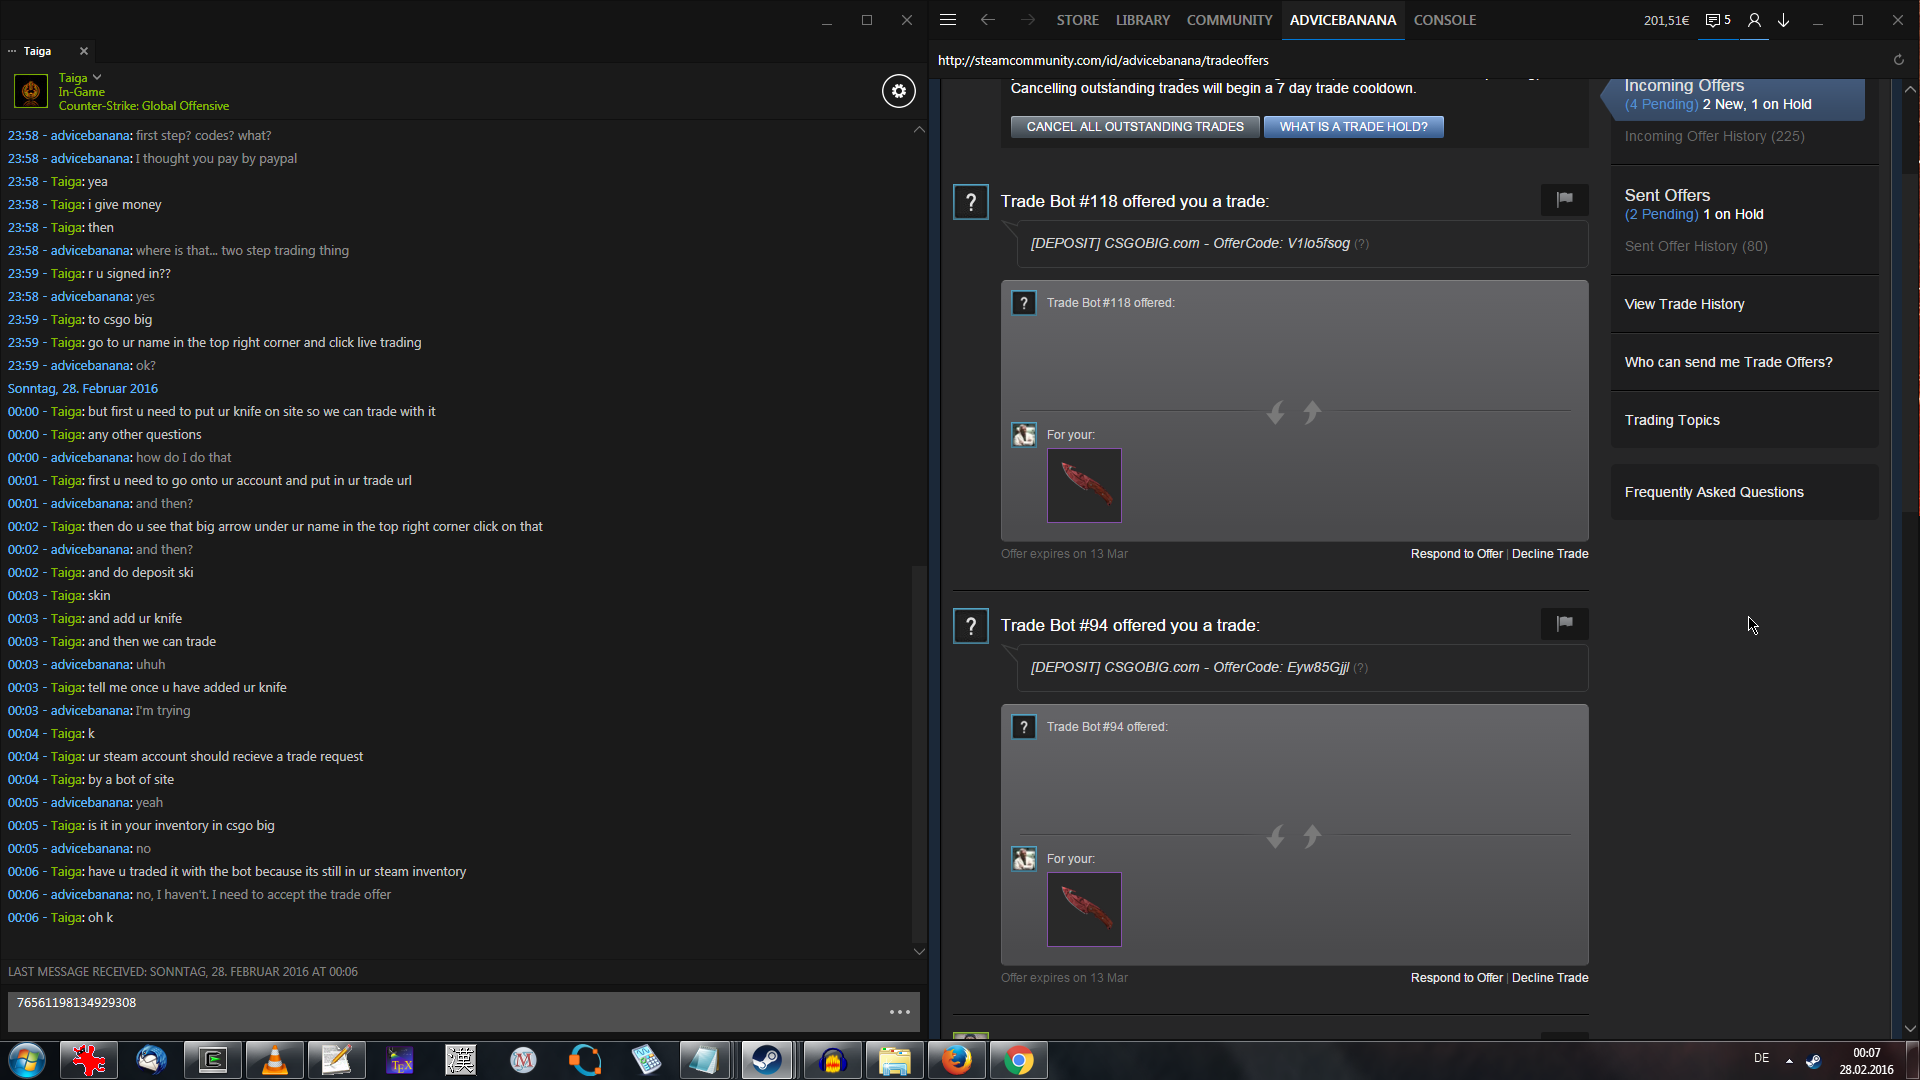1920x1080 pixels.
Task: Expand the Taiga name dropdown arrow
Action: coord(97,77)
